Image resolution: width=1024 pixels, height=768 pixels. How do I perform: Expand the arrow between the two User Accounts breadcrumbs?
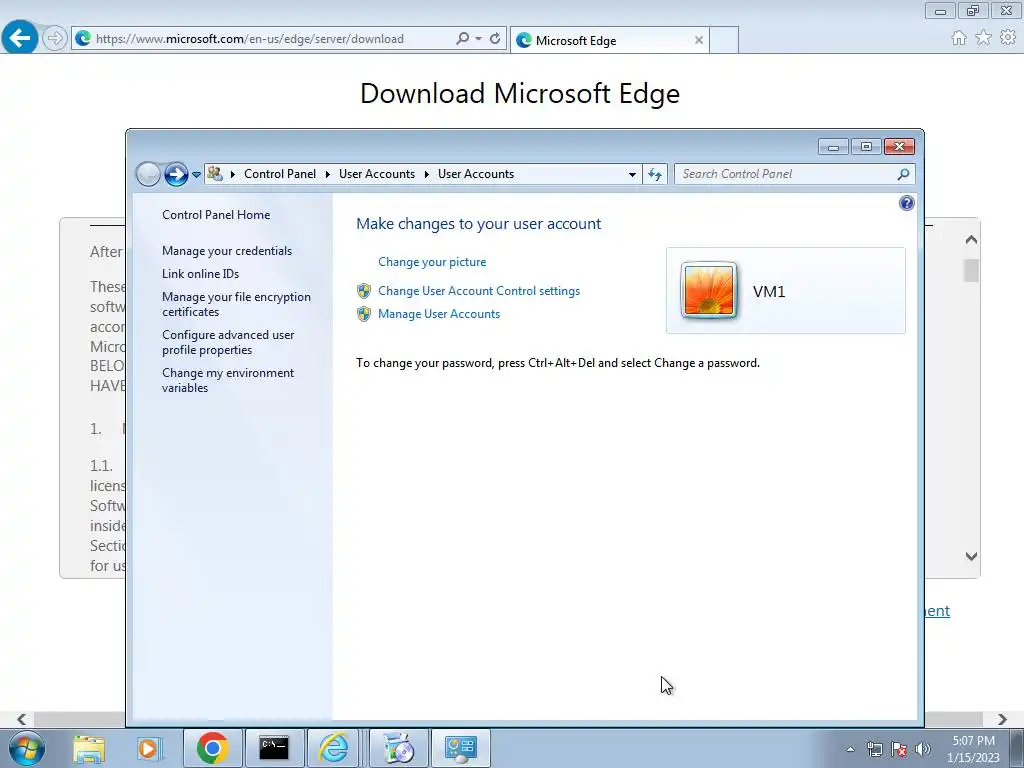click(426, 174)
